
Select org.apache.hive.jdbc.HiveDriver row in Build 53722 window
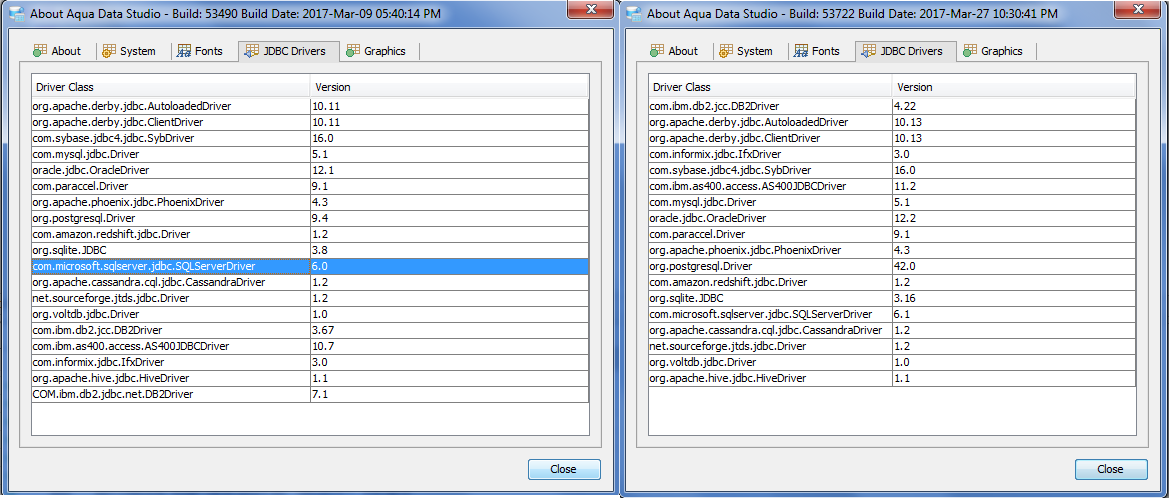point(892,378)
